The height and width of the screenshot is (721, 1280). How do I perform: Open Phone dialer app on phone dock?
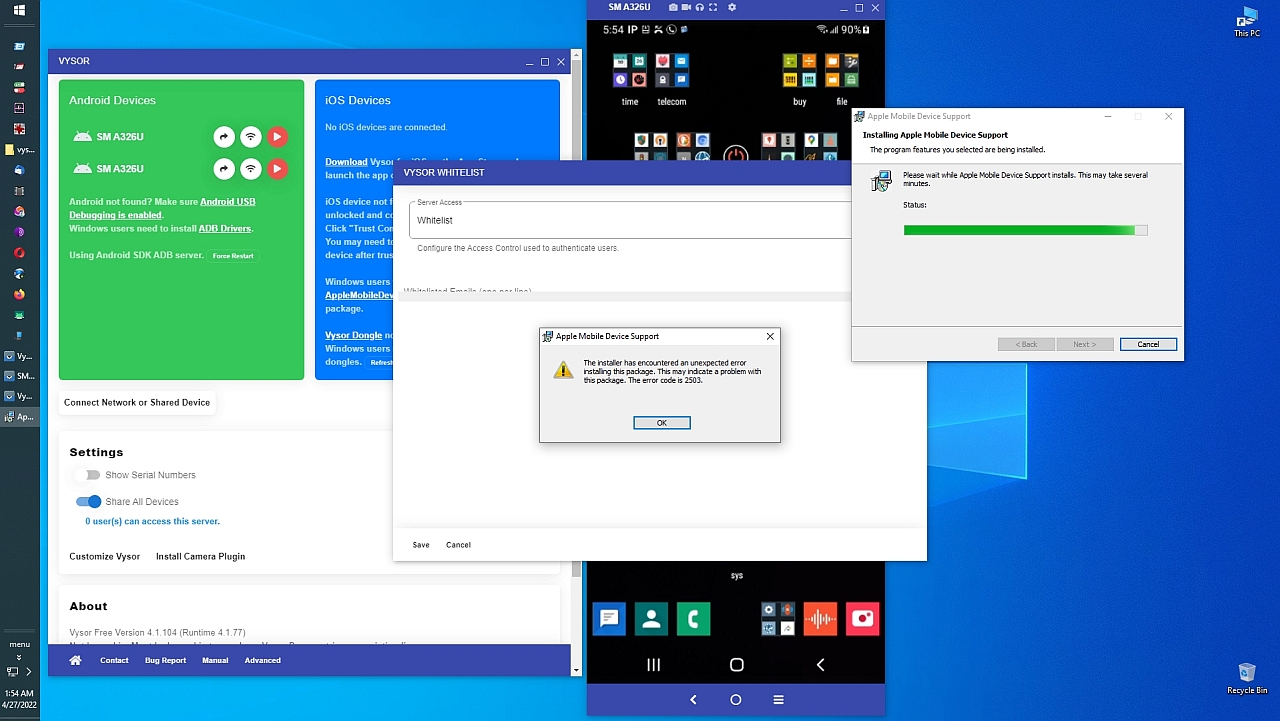pyautogui.click(x=693, y=619)
